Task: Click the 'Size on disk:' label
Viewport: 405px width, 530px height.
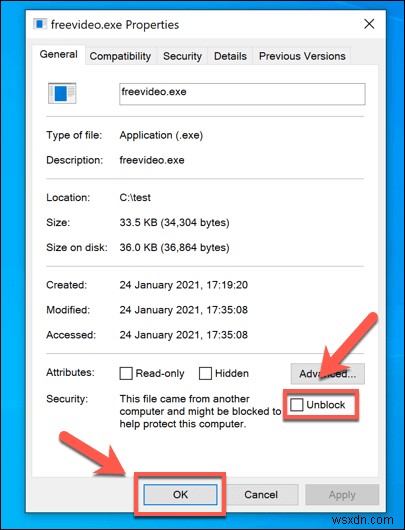Action: point(77,247)
